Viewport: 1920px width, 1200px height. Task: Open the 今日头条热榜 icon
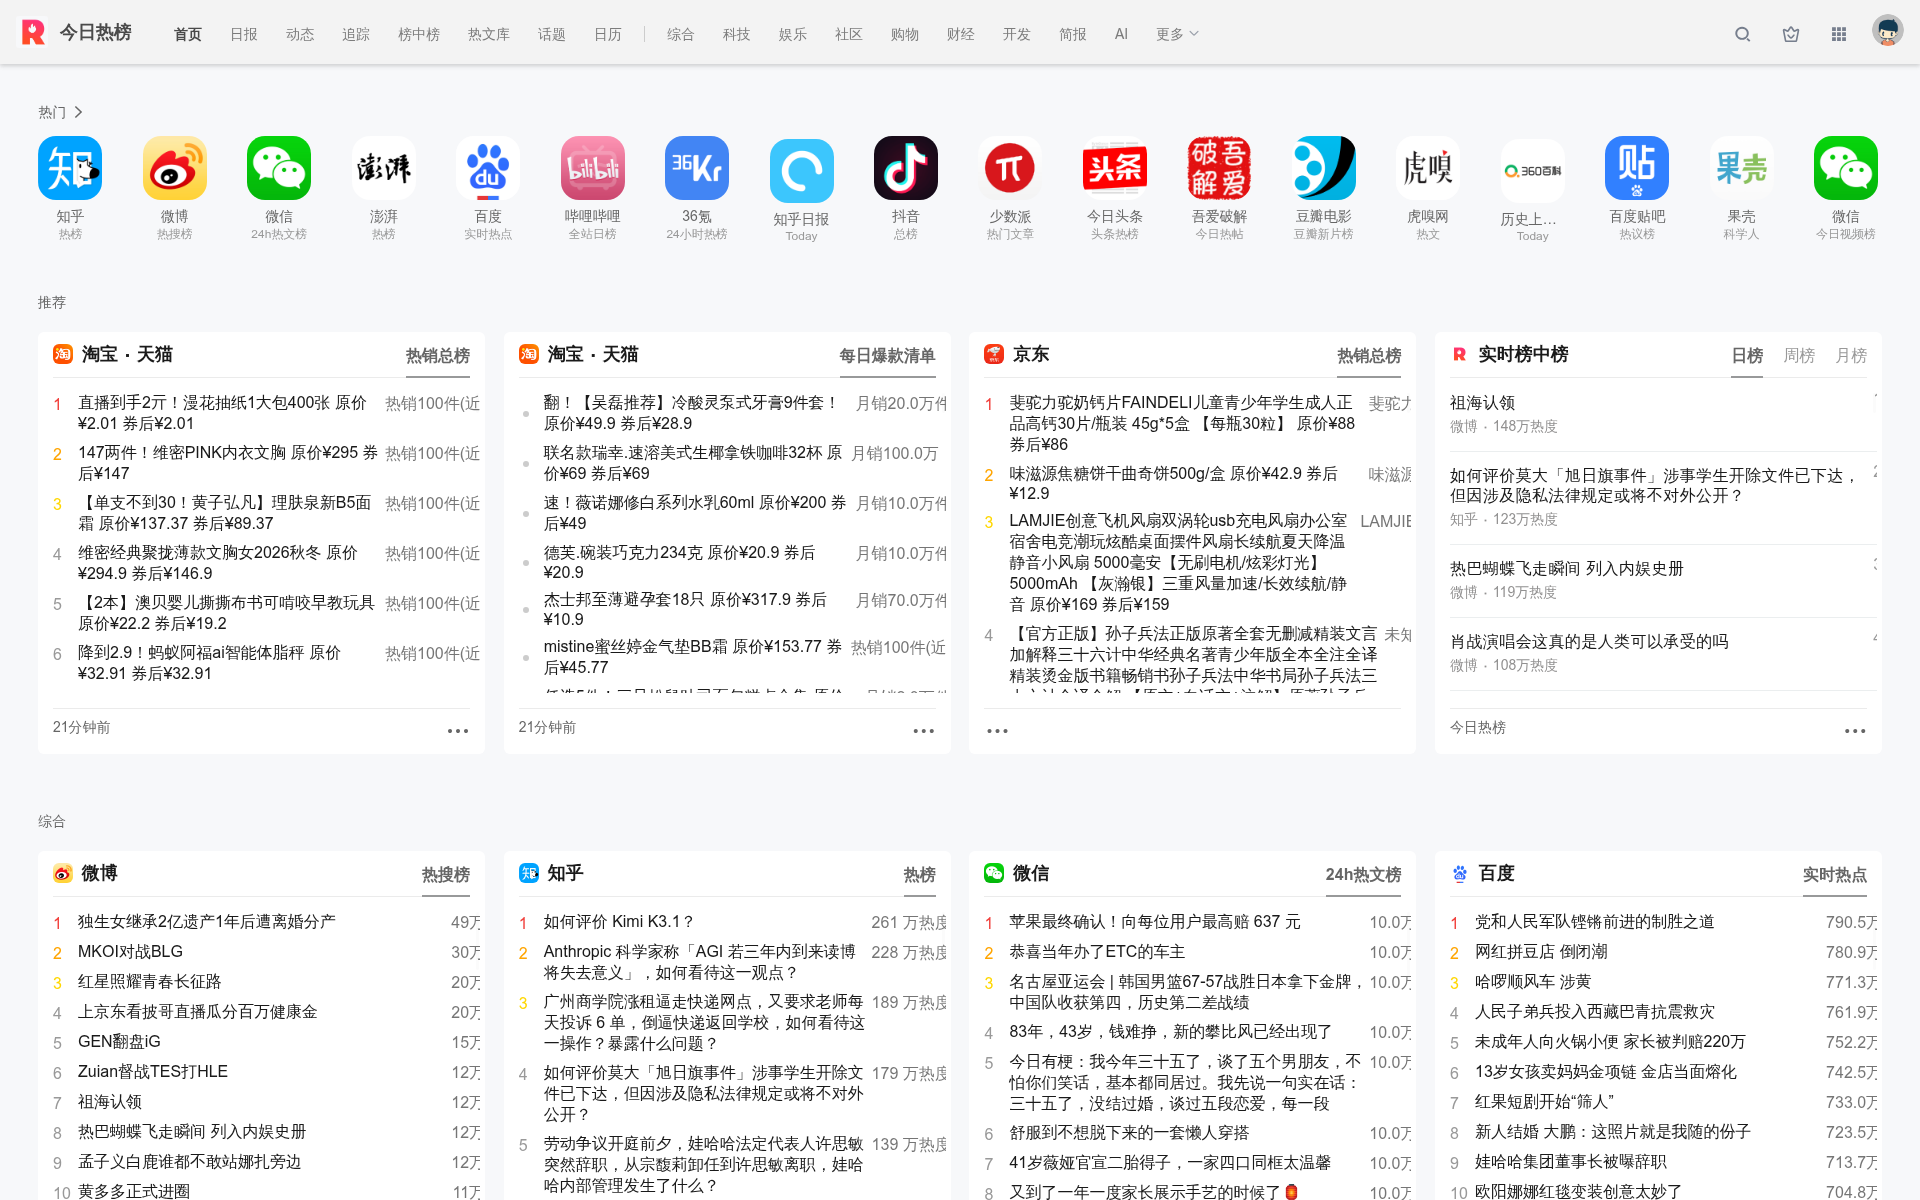tap(1115, 169)
